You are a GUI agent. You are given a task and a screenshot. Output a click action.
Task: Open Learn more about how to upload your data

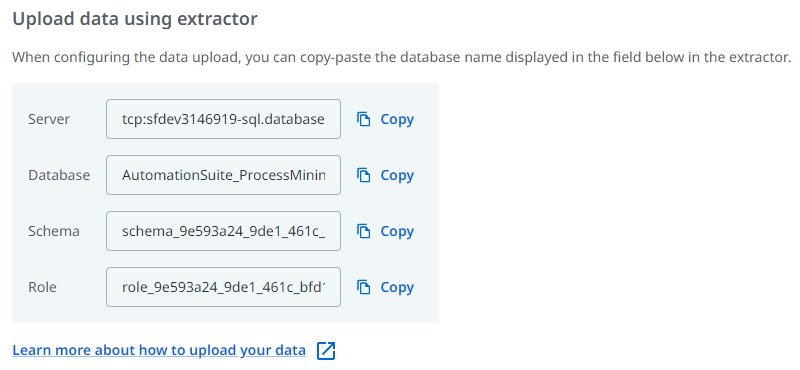[159, 351]
